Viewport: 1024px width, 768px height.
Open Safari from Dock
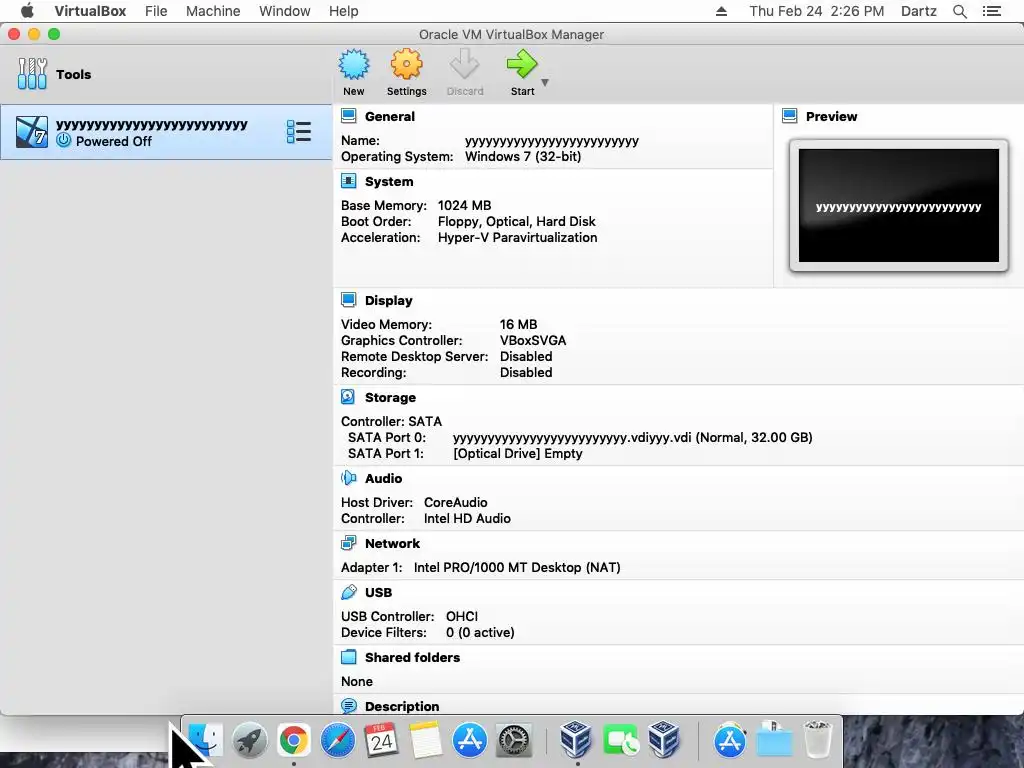coord(338,741)
